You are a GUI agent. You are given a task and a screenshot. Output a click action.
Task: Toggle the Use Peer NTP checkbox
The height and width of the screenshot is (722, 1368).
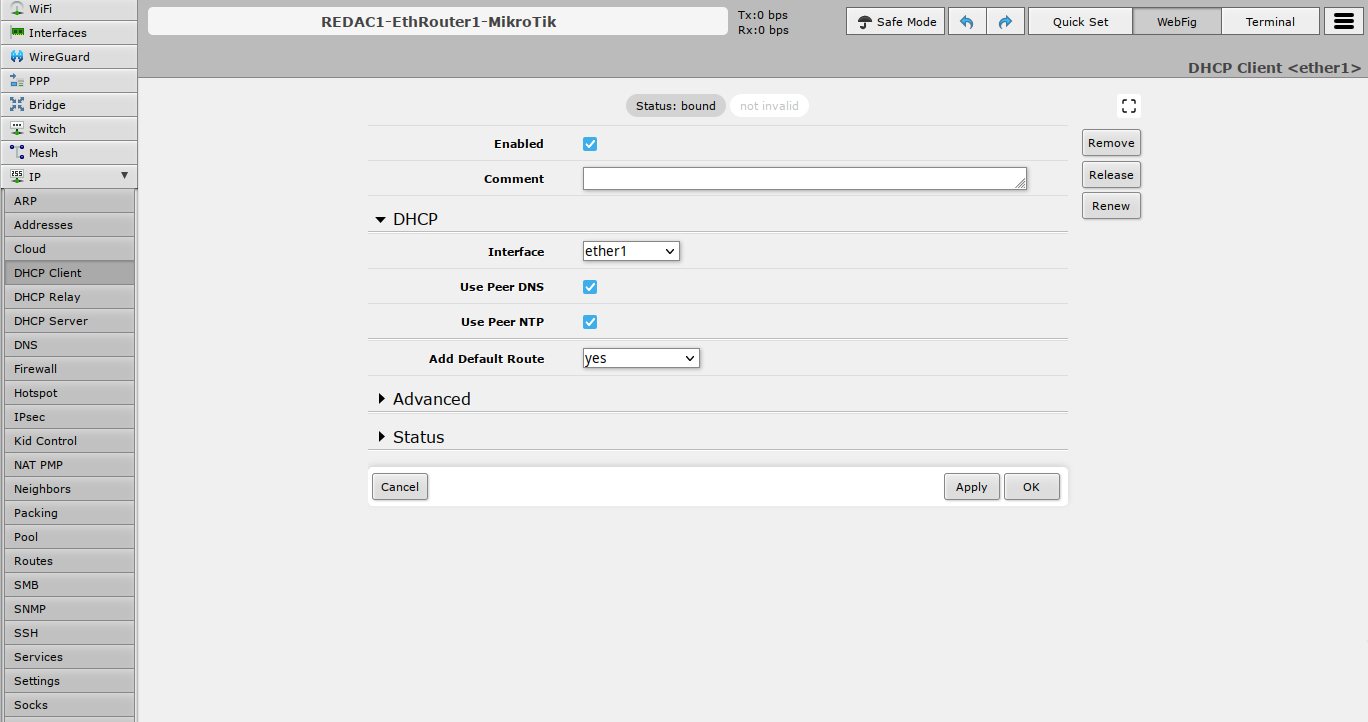(x=590, y=322)
